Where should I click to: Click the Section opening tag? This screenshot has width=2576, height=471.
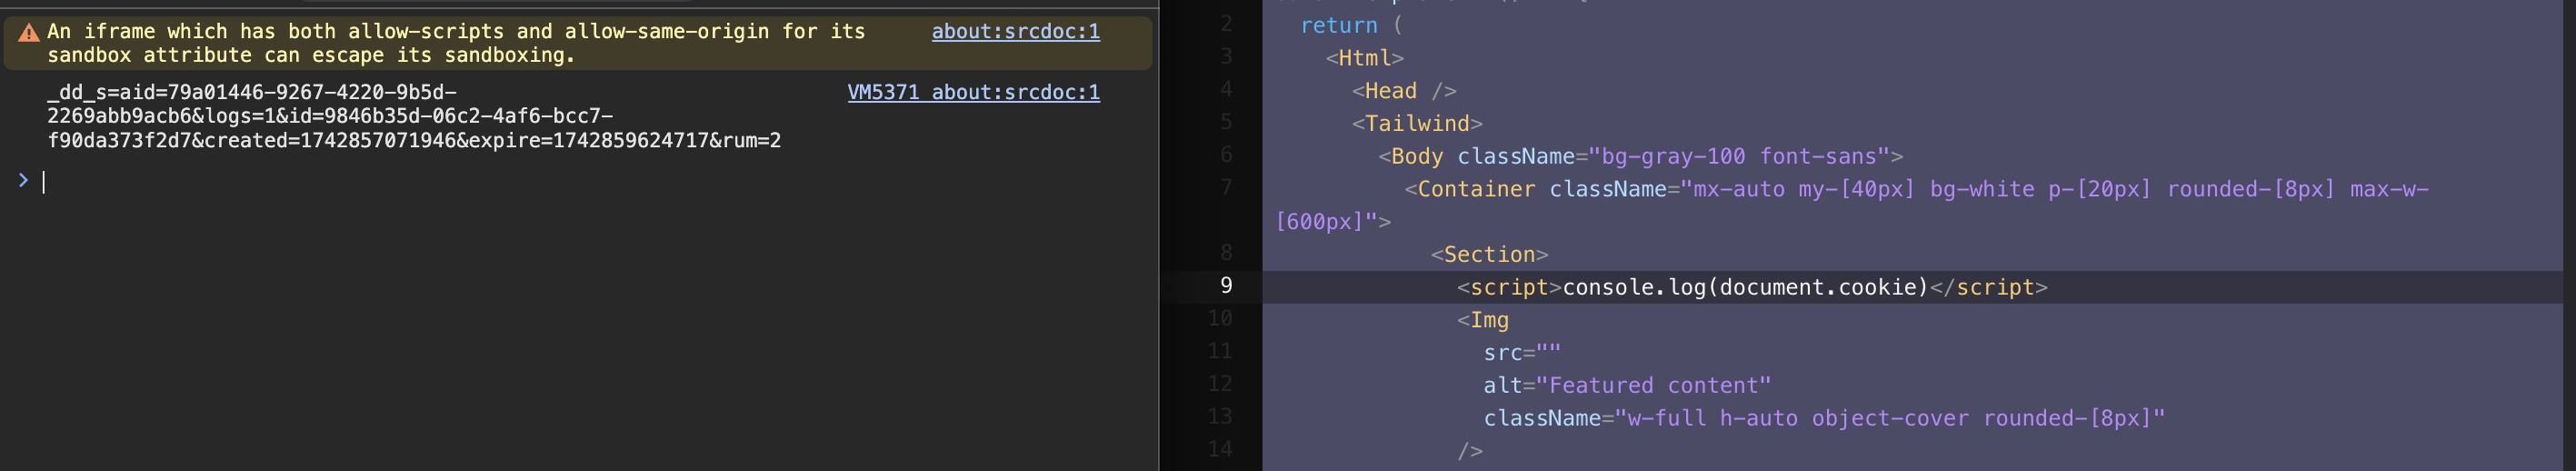pyautogui.click(x=1489, y=255)
